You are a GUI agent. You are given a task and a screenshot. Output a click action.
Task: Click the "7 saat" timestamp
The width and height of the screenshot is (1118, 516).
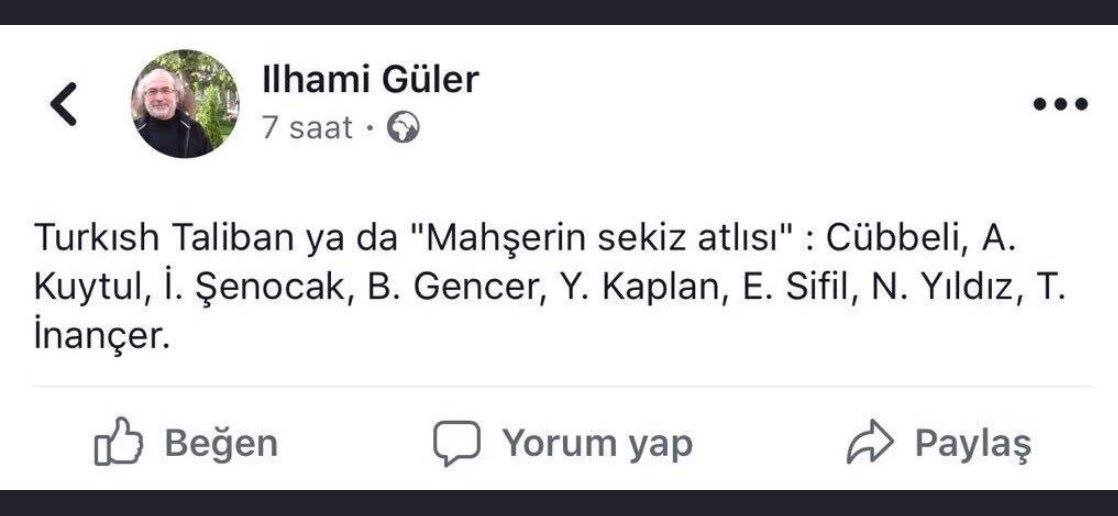(307, 128)
